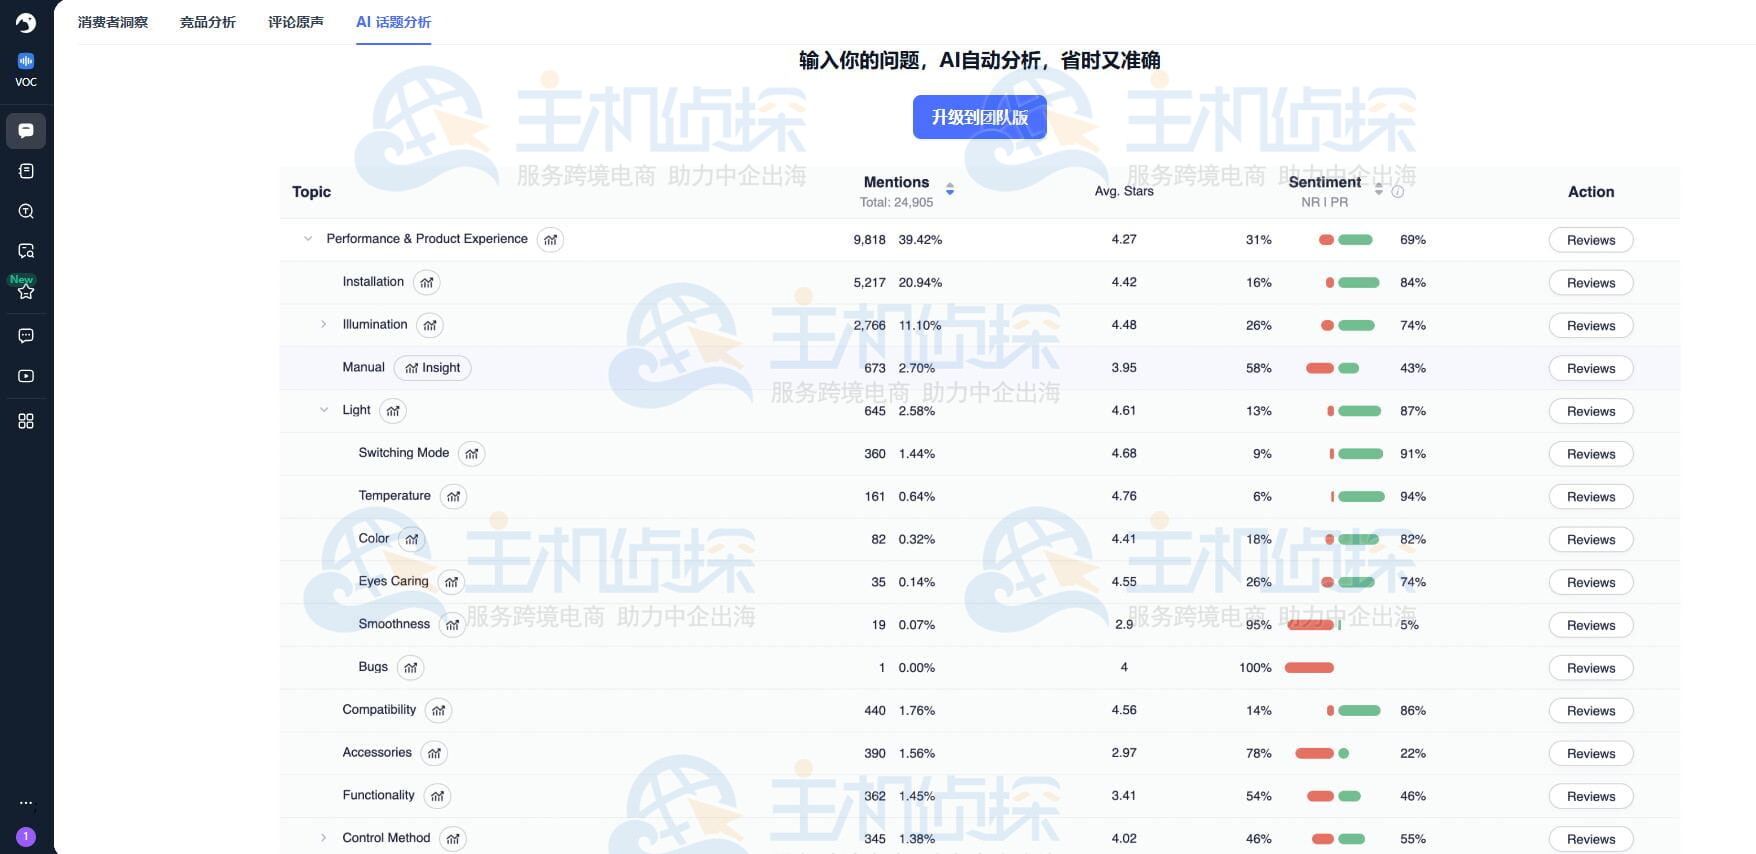Collapse Performance & Product Experience topic
Viewport: 1756px width, 854px height.
pos(308,239)
